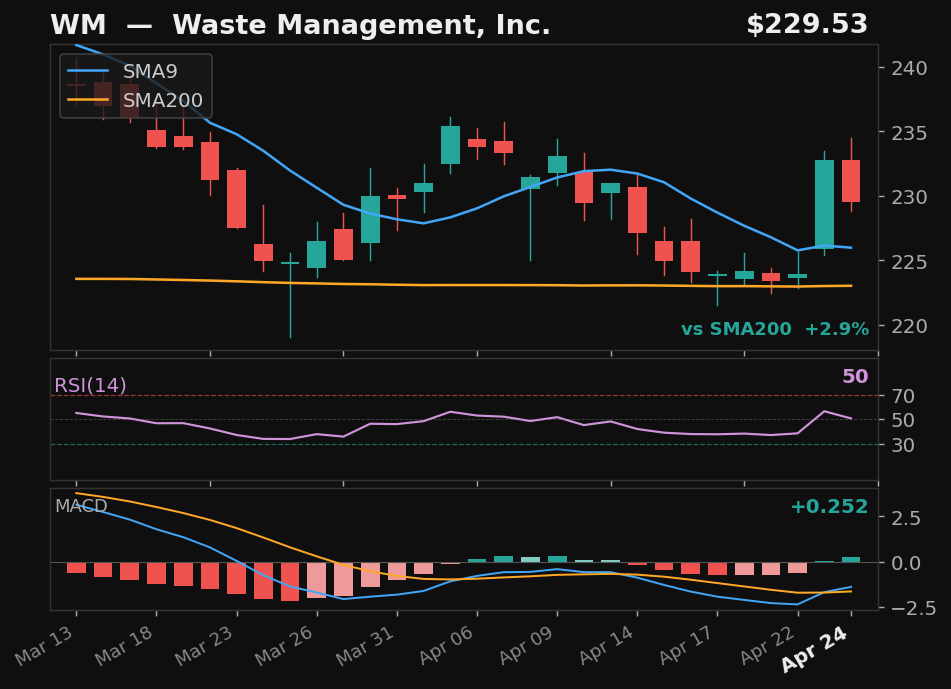This screenshot has height=689, width=951.
Task: Click the MACD zero line
Action: (x=450, y=562)
